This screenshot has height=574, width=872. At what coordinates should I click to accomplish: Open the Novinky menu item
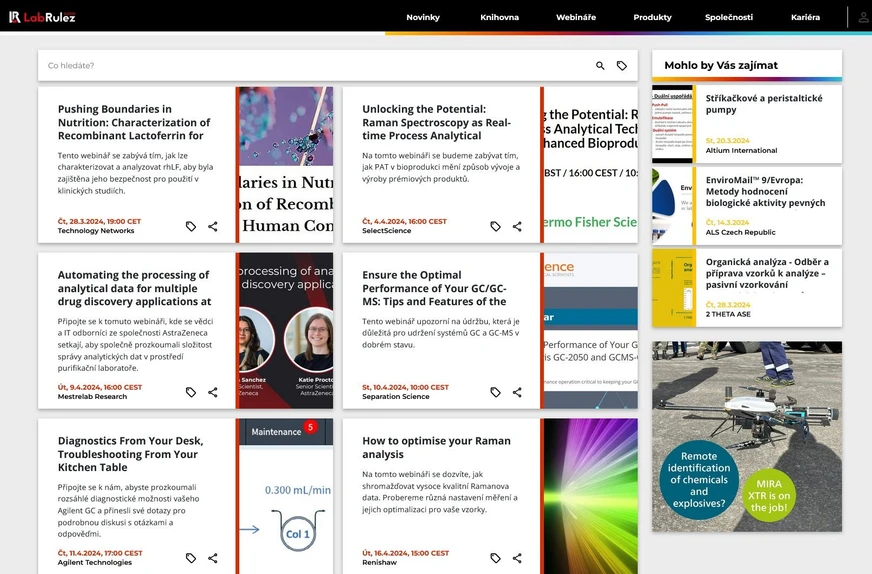pos(423,17)
